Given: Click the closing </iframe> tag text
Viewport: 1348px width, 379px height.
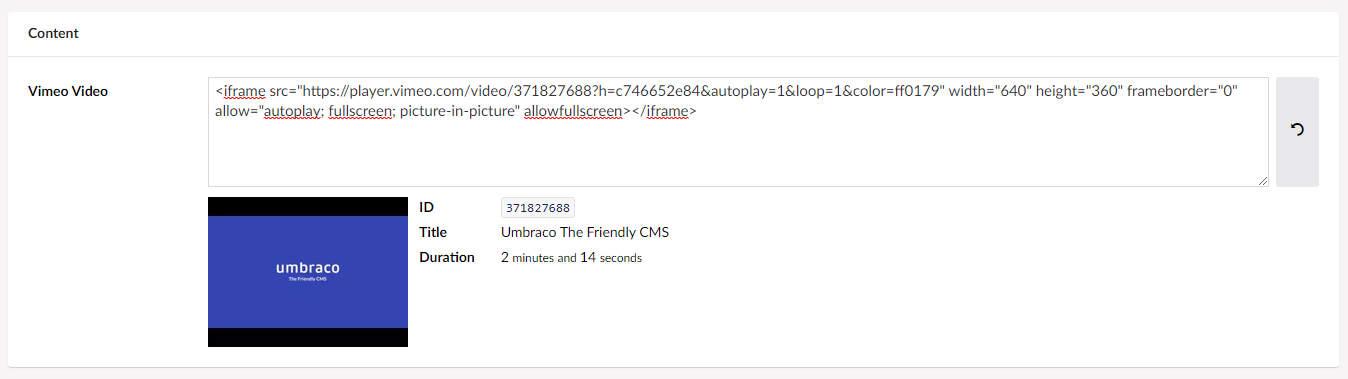Looking at the screenshot, I should pyautogui.click(x=664, y=111).
